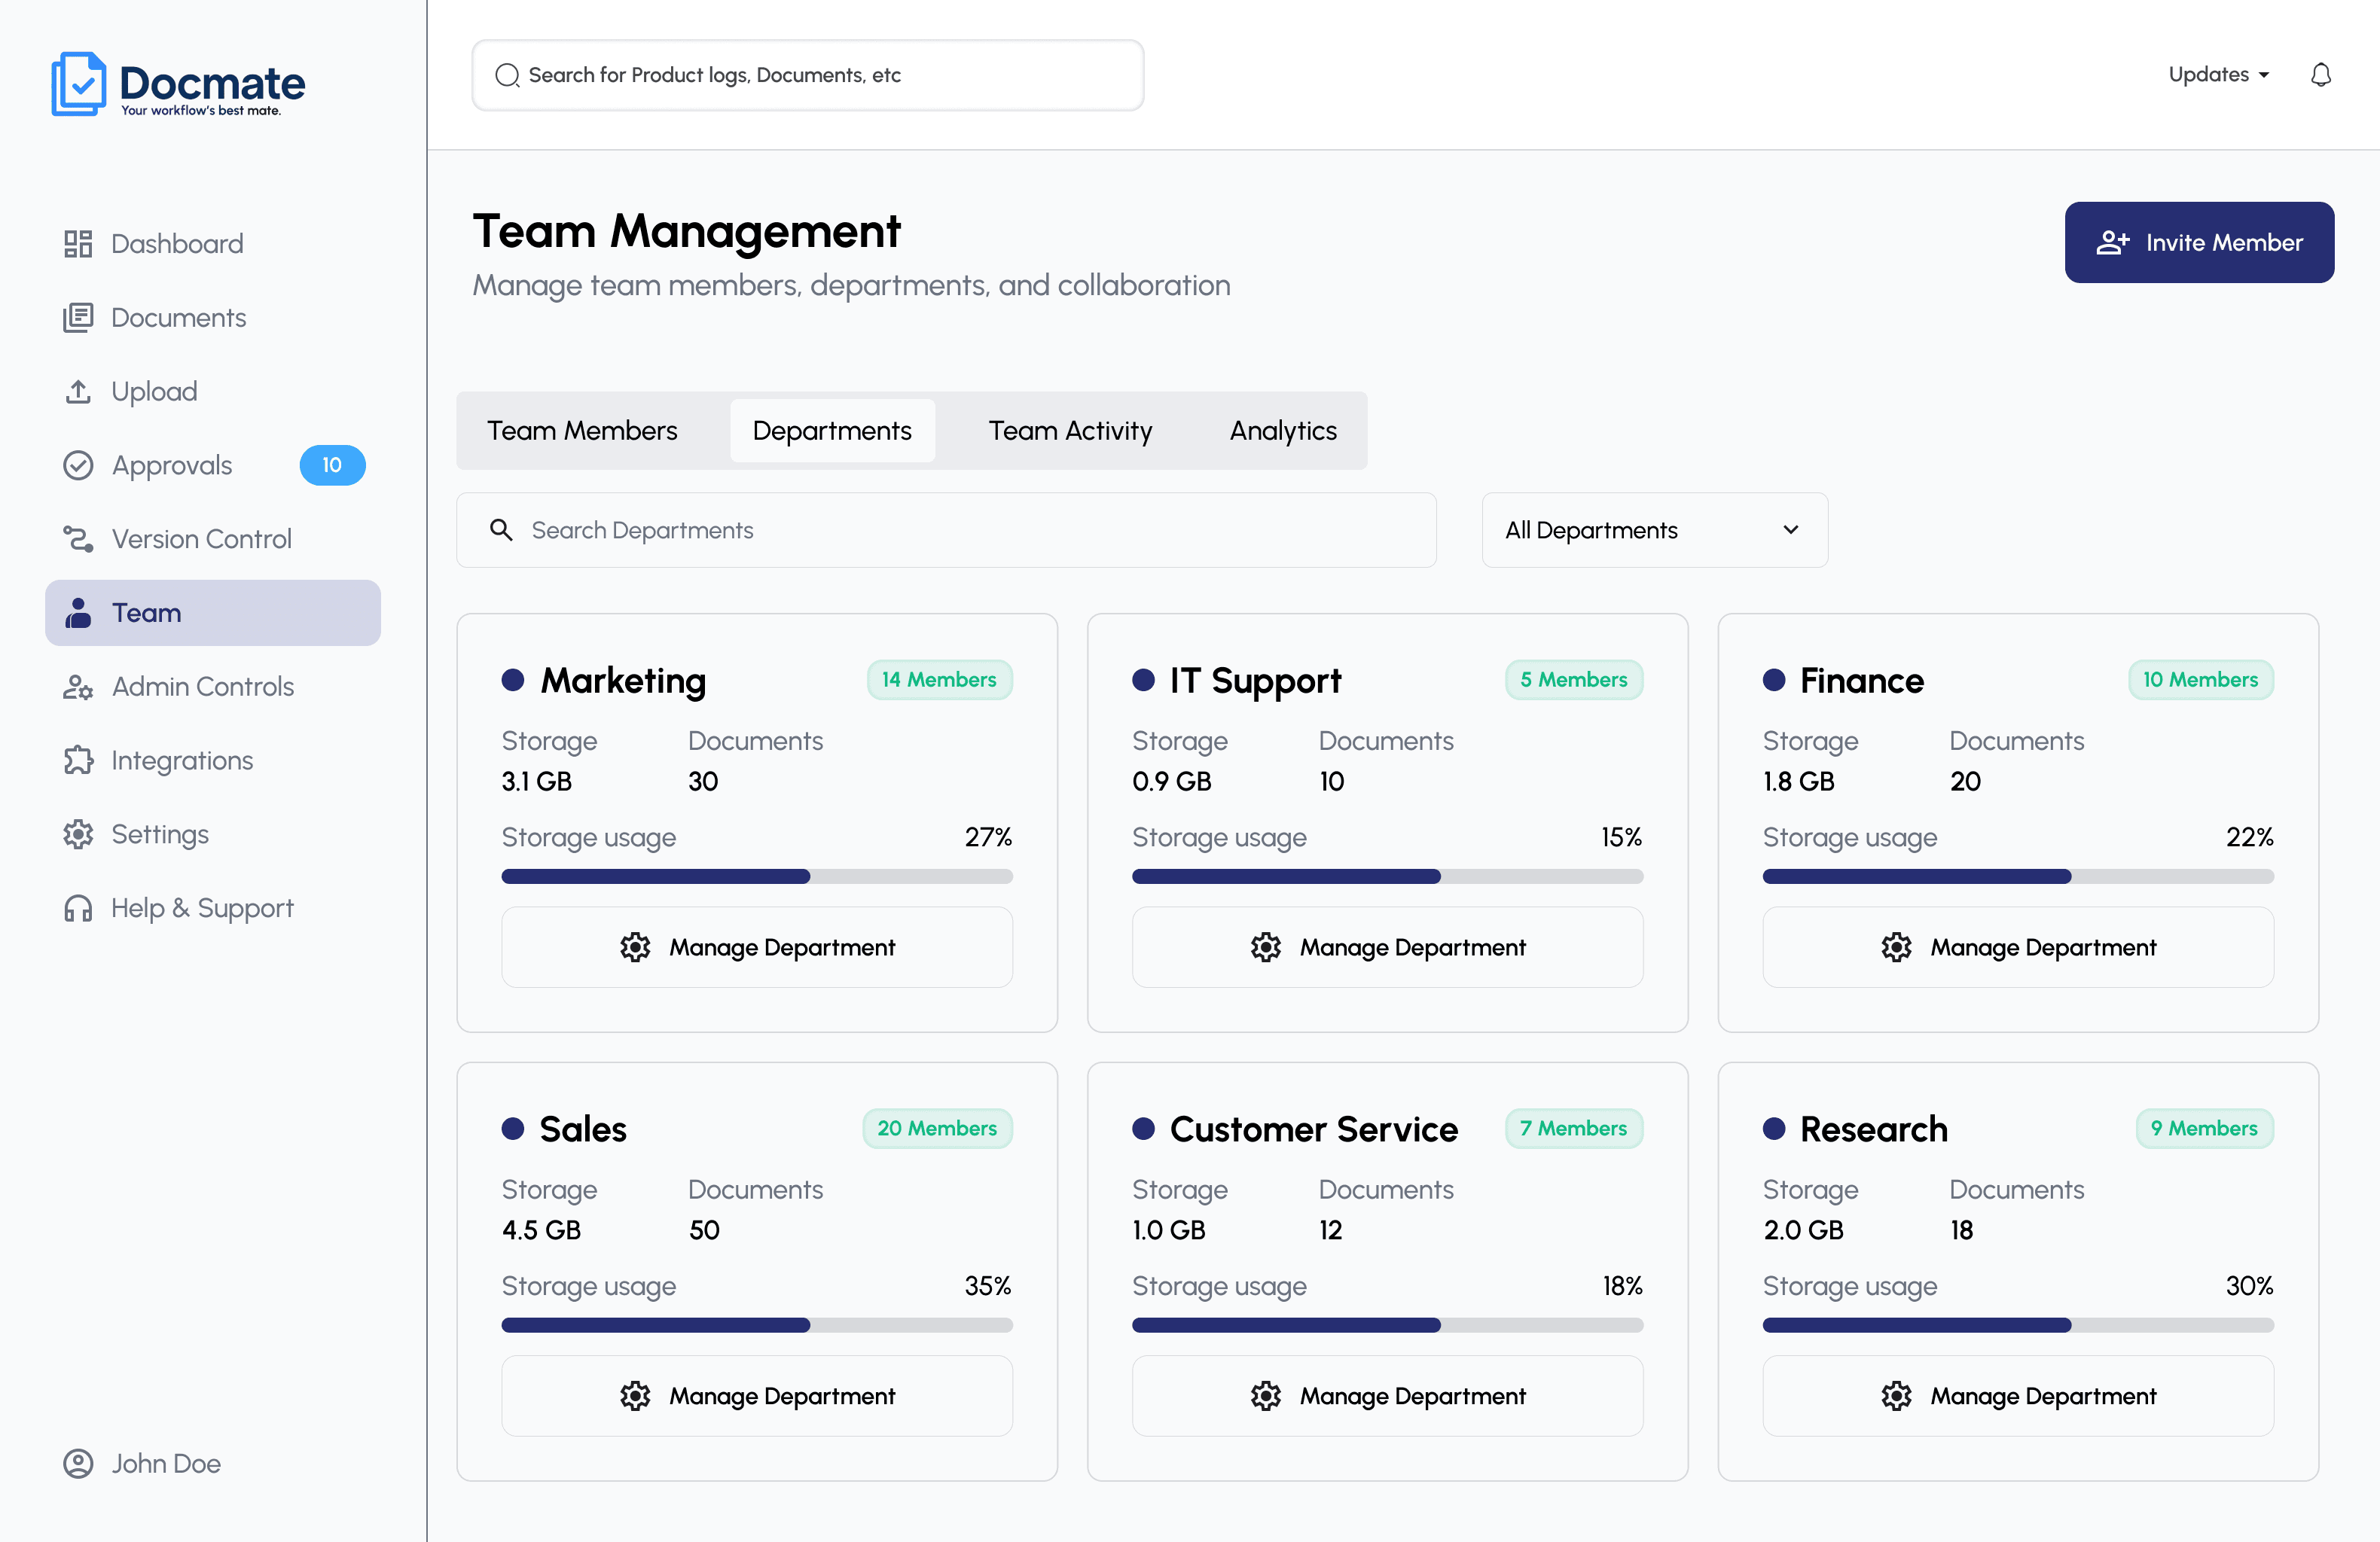
Task: Open the Upload page label
Action: pos(154,391)
